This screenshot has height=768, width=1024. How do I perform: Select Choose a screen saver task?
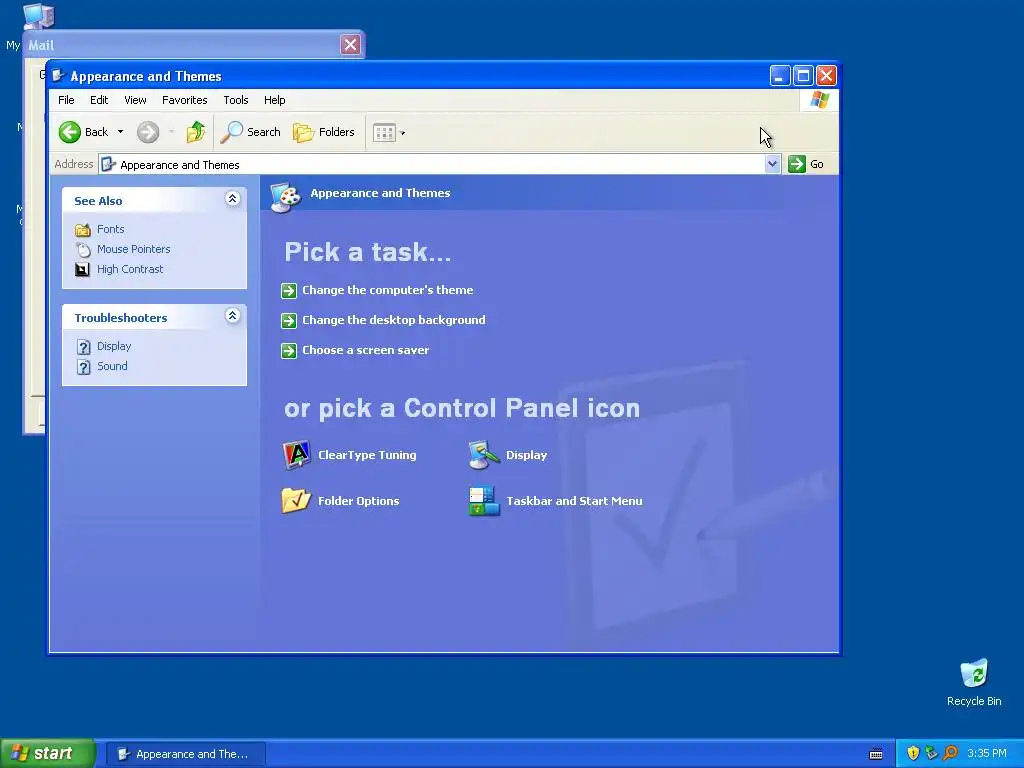coord(366,350)
